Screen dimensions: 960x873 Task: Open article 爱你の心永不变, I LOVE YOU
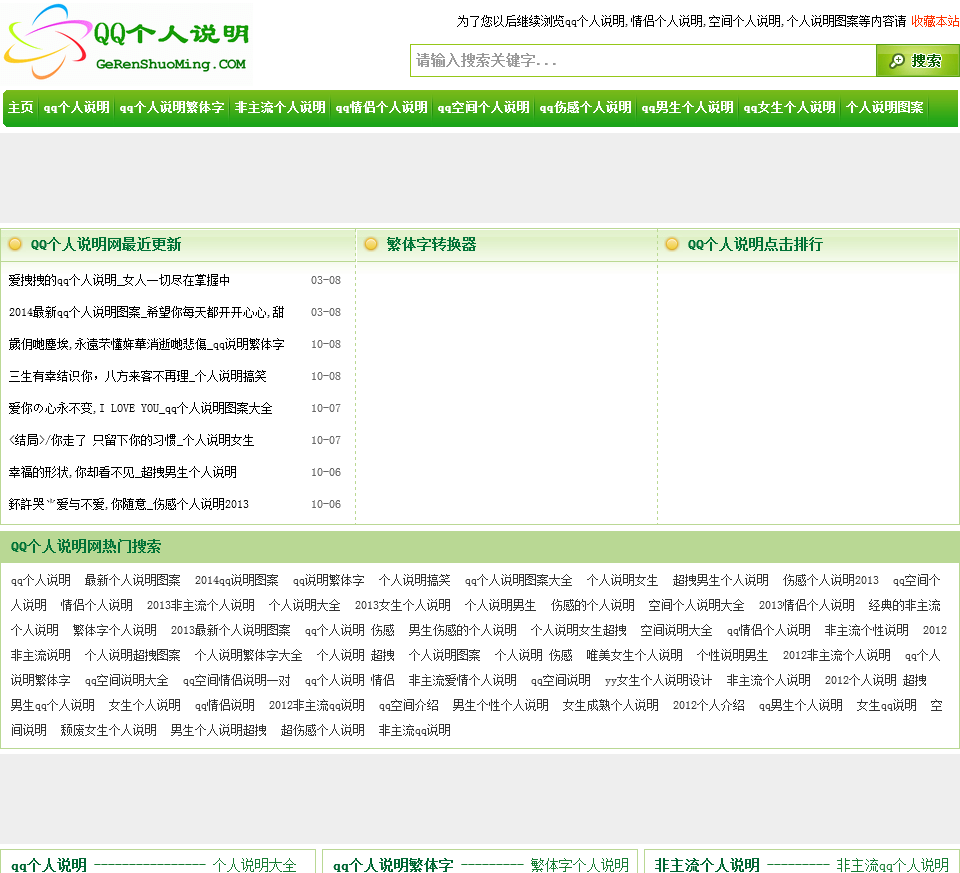141,408
